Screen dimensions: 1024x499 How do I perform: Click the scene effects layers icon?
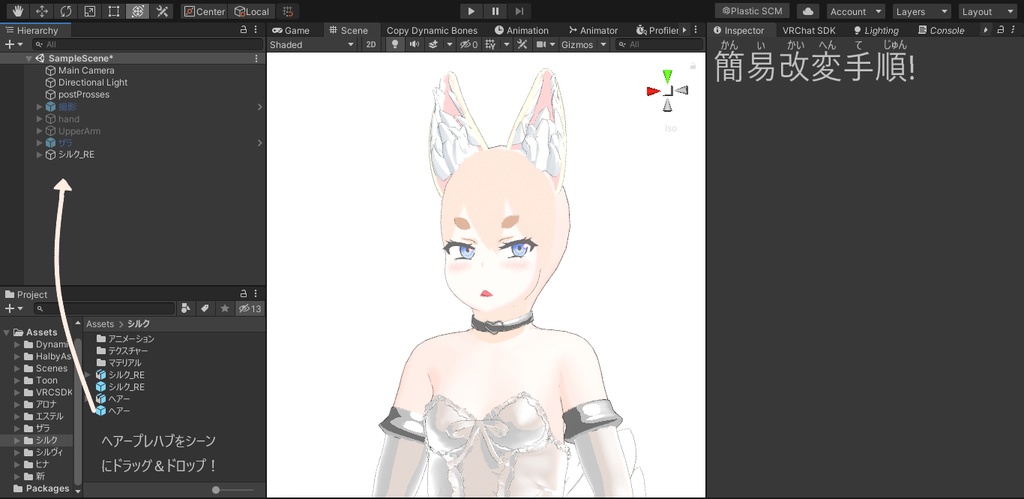pos(432,44)
